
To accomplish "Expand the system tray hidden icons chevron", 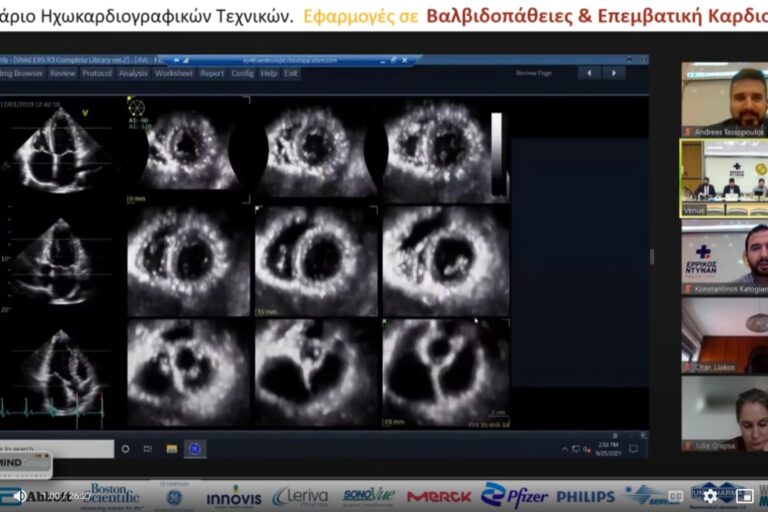I will 563,449.
